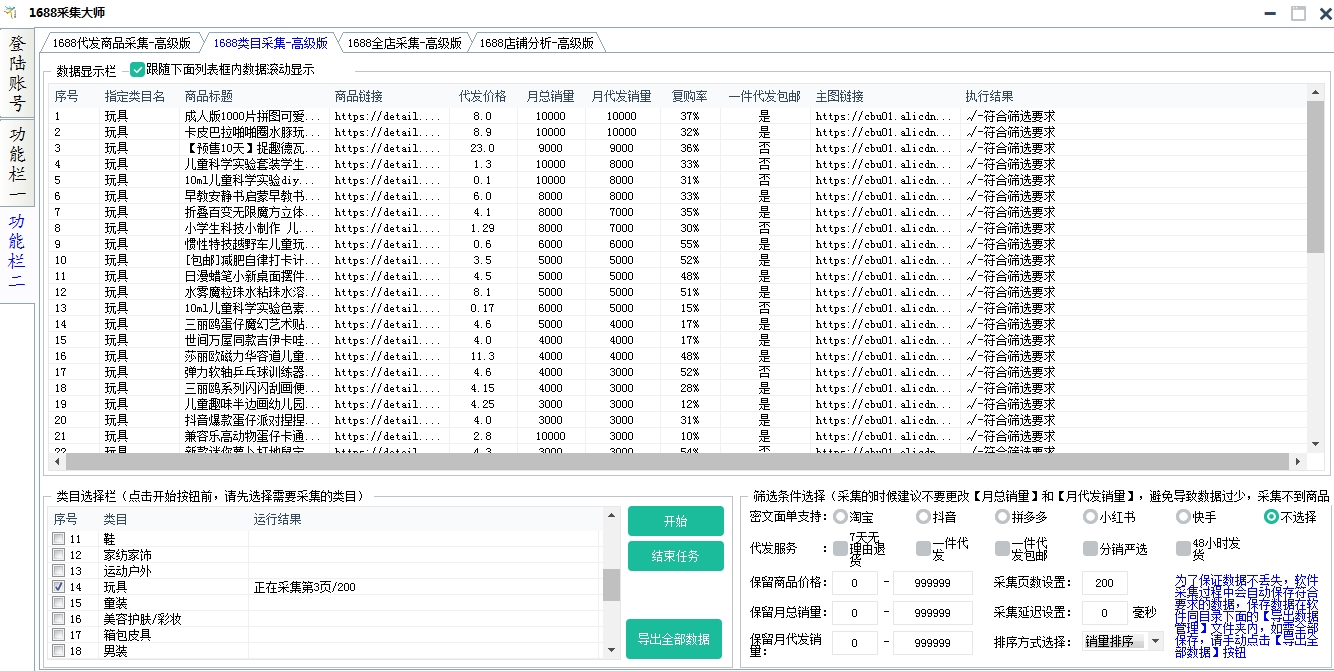This screenshot has height=671, width=1334.
Task: Select the row titled 日漫蜡笔小新桌面摆件
Action: click(x=678, y=276)
